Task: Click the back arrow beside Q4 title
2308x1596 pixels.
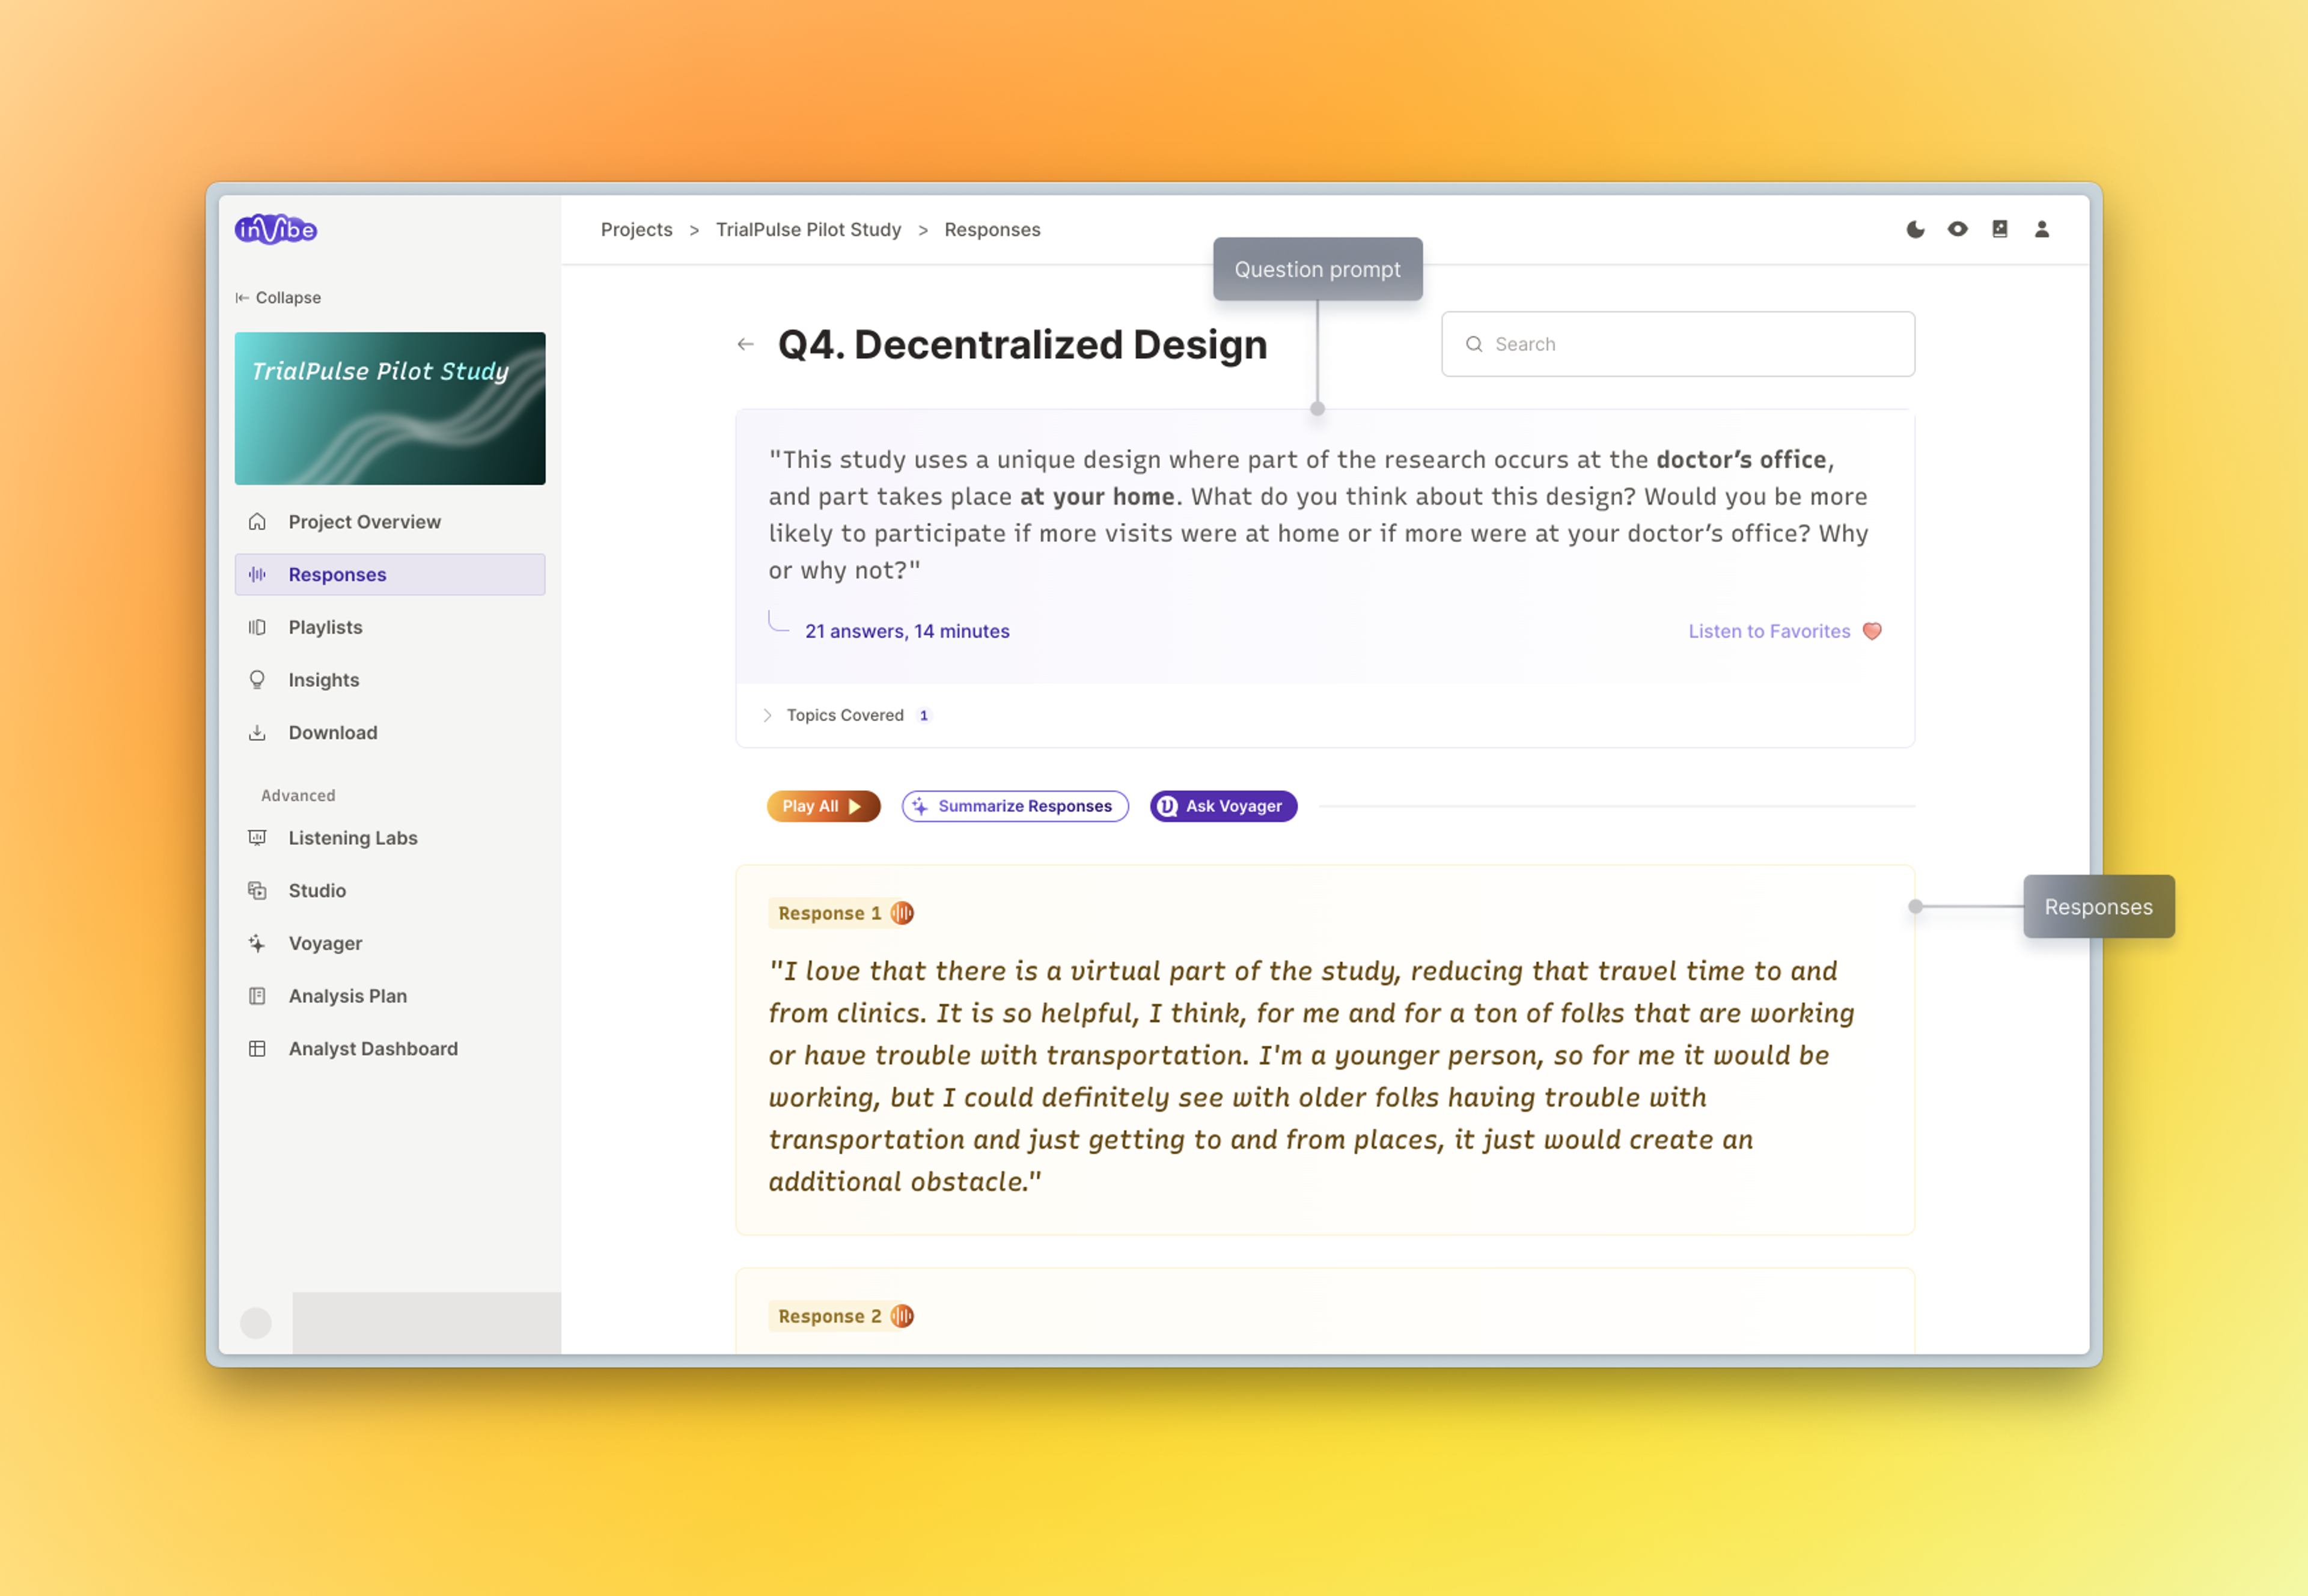Action: click(745, 344)
